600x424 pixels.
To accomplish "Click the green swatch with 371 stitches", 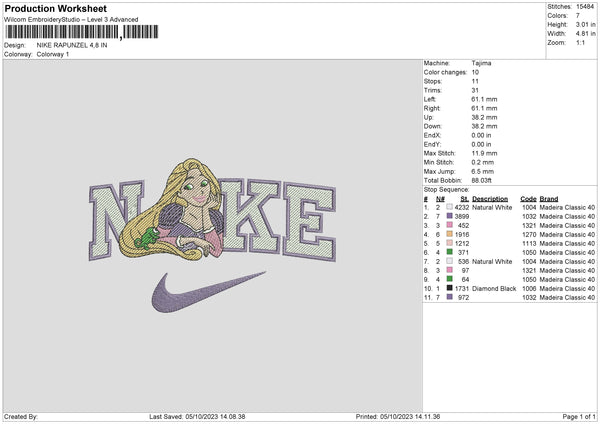I will (450, 252).
